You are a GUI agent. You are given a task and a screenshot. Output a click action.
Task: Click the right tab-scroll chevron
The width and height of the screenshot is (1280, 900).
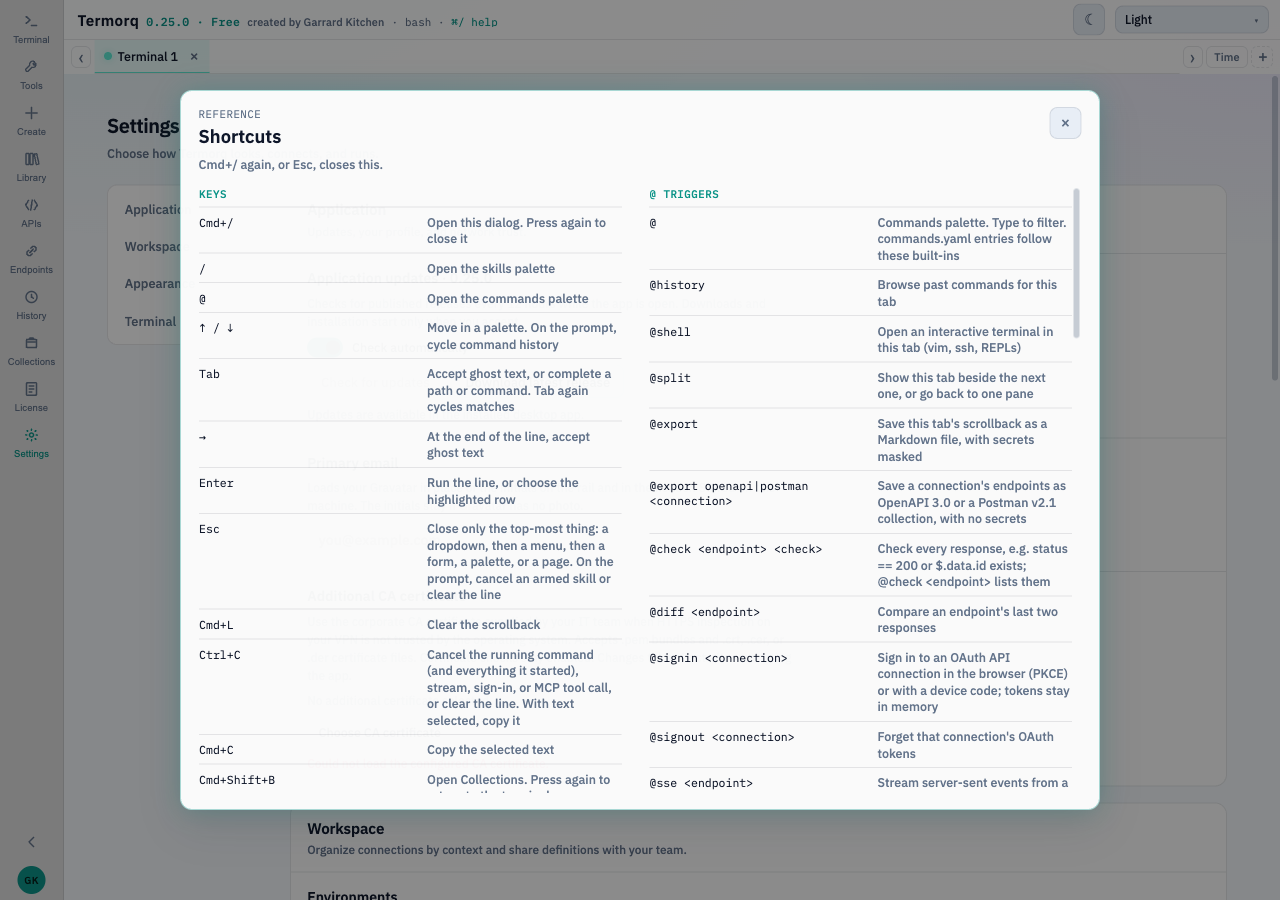1192,58
